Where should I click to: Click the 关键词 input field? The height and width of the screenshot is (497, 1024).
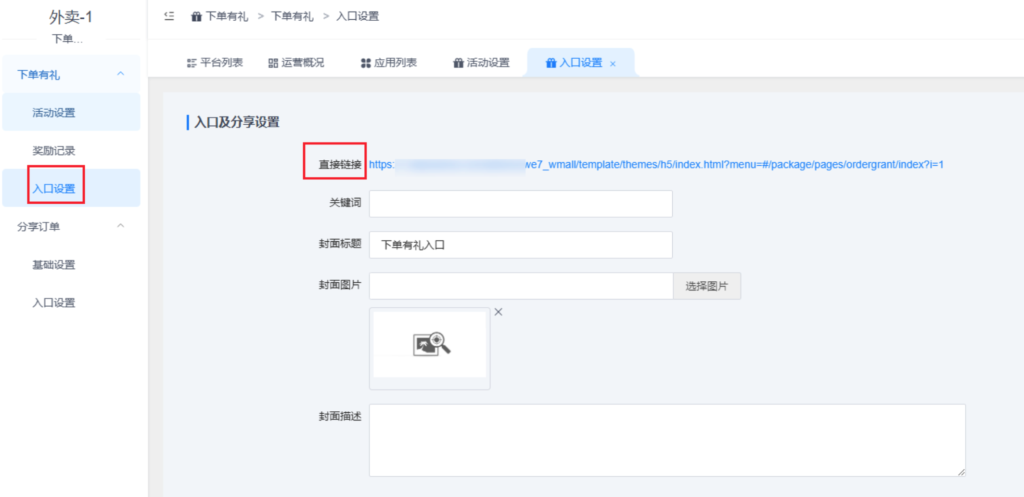tap(520, 204)
